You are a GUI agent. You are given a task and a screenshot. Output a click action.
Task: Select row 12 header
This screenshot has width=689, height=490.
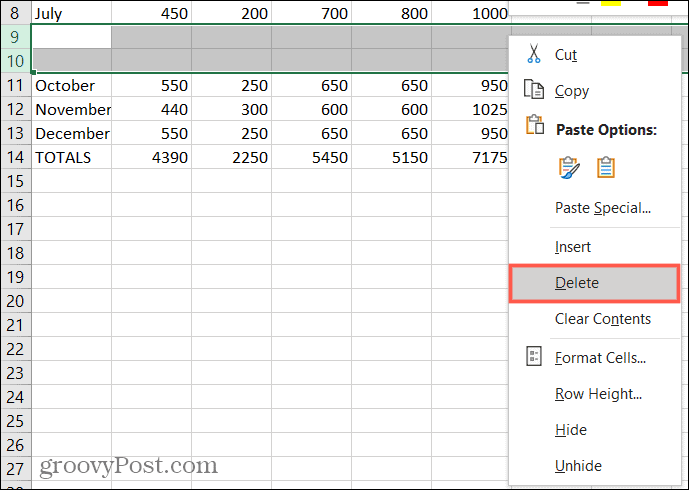[x=16, y=109]
